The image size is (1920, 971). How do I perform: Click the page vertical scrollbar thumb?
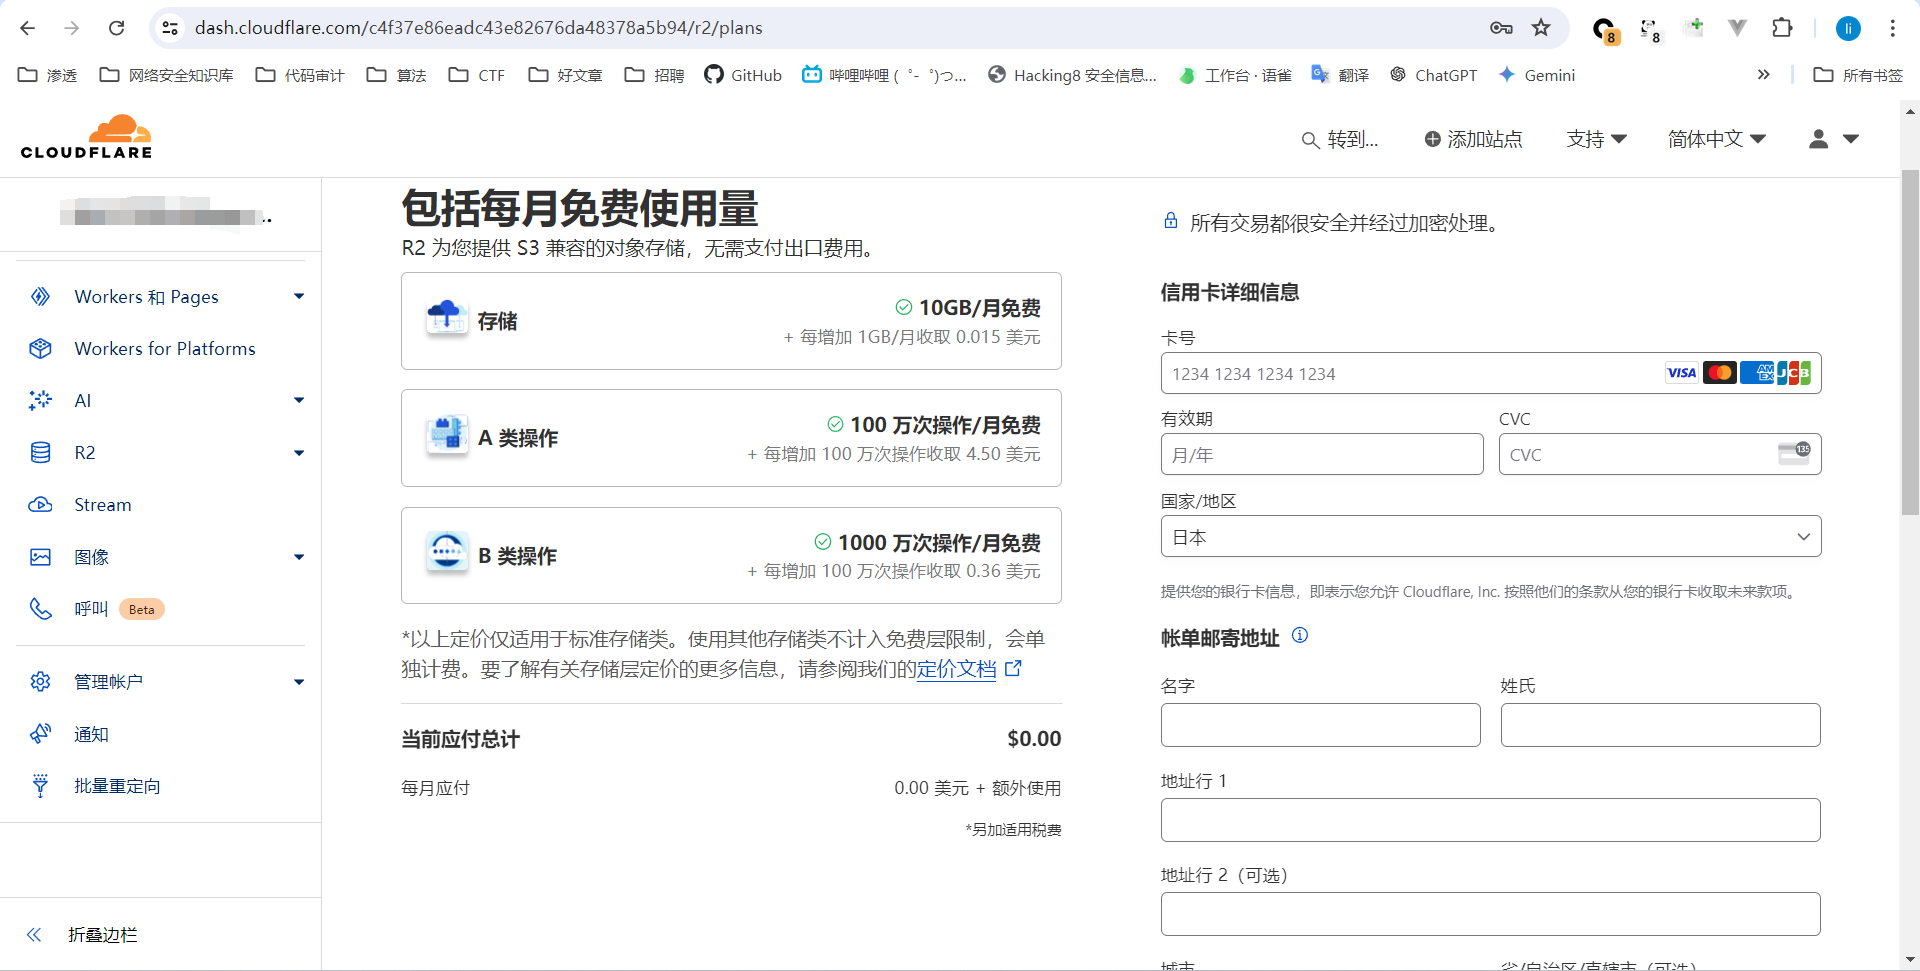point(1910,342)
